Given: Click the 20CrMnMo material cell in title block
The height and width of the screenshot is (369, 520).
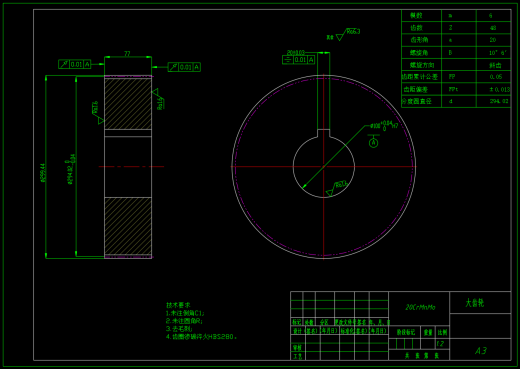Looking at the screenshot, I should click(x=419, y=307).
